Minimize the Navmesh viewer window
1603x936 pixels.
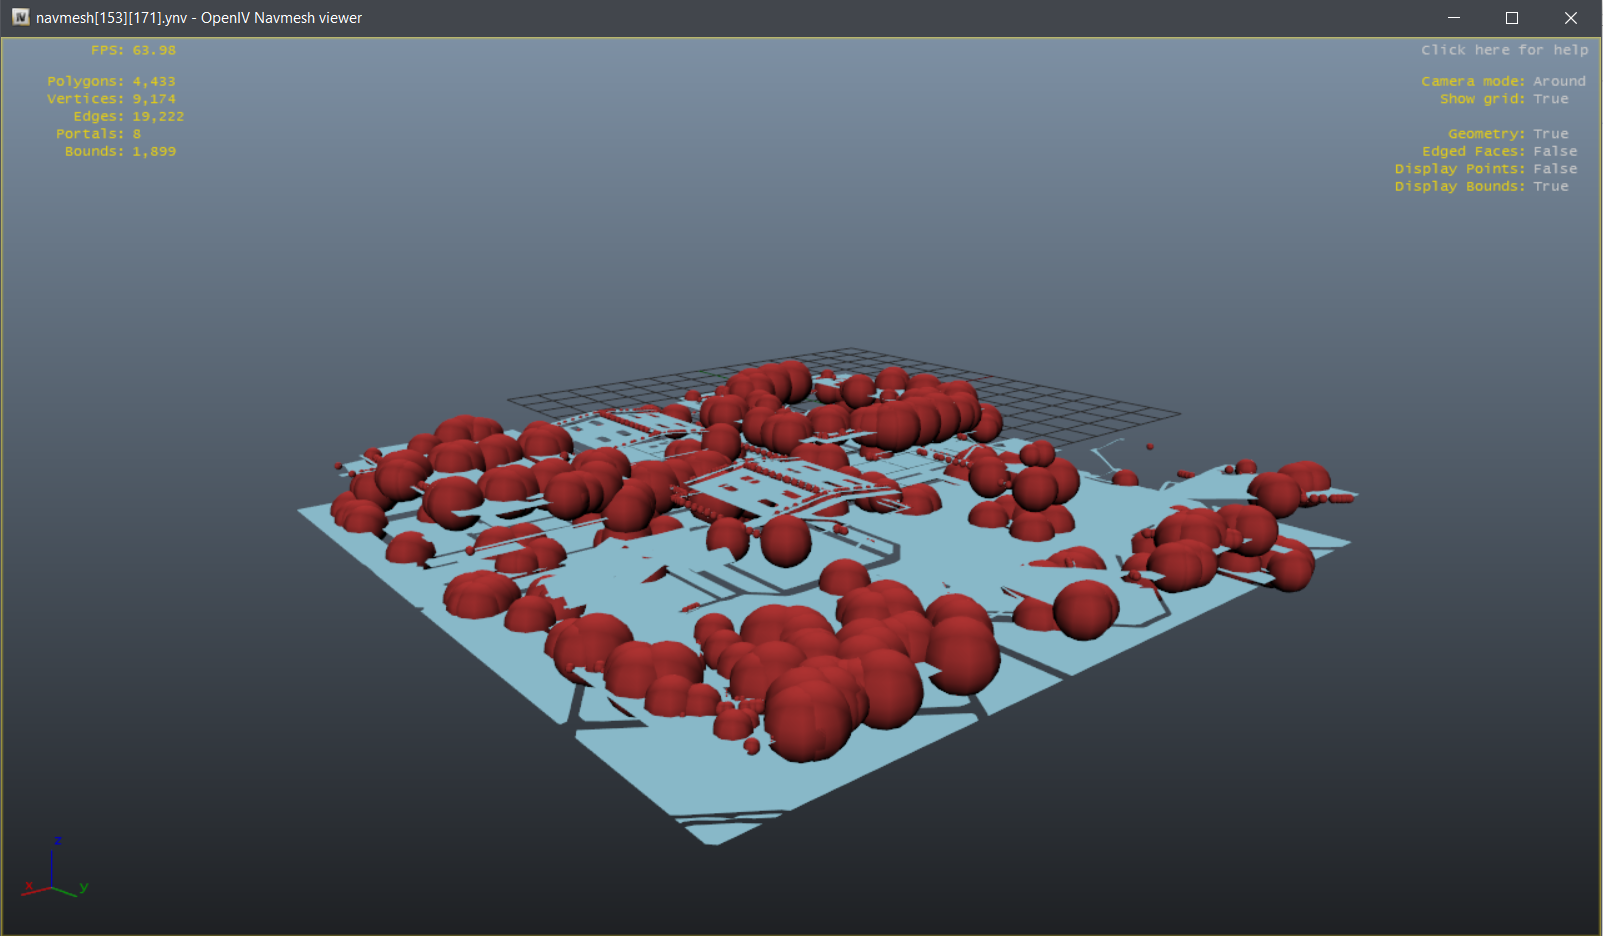click(x=1454, y=18)
